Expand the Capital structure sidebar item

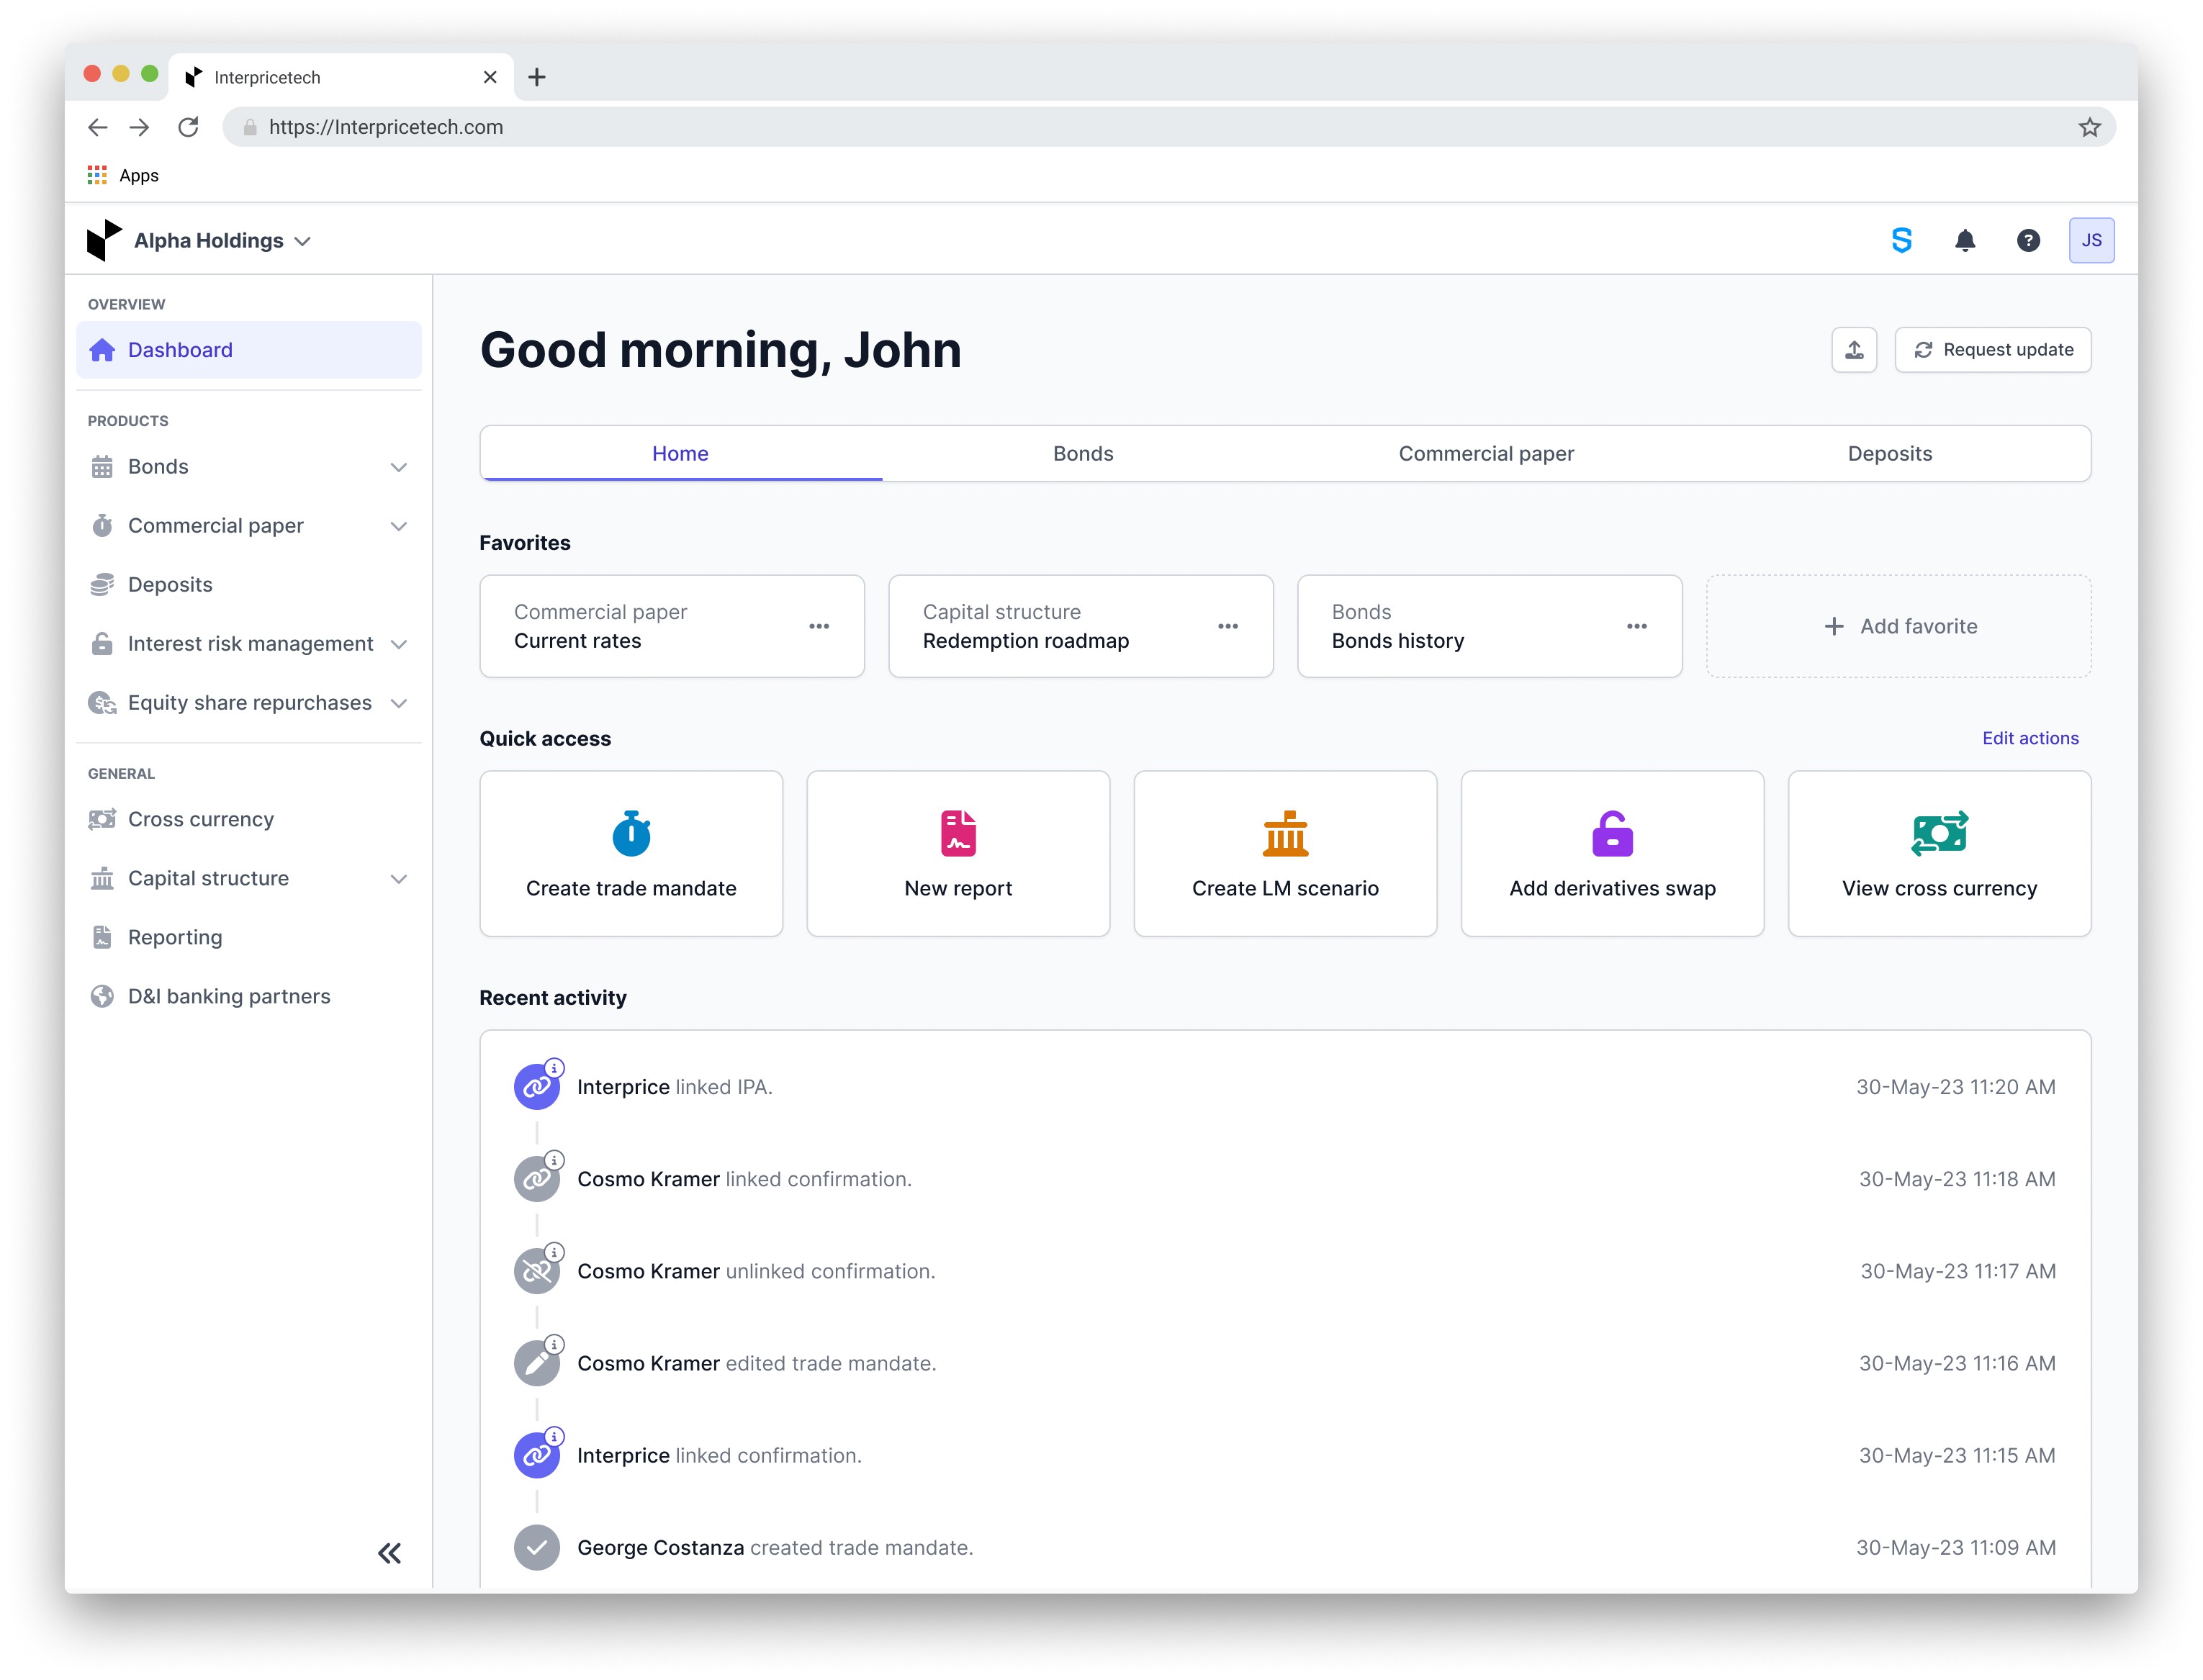click(398, 879)
